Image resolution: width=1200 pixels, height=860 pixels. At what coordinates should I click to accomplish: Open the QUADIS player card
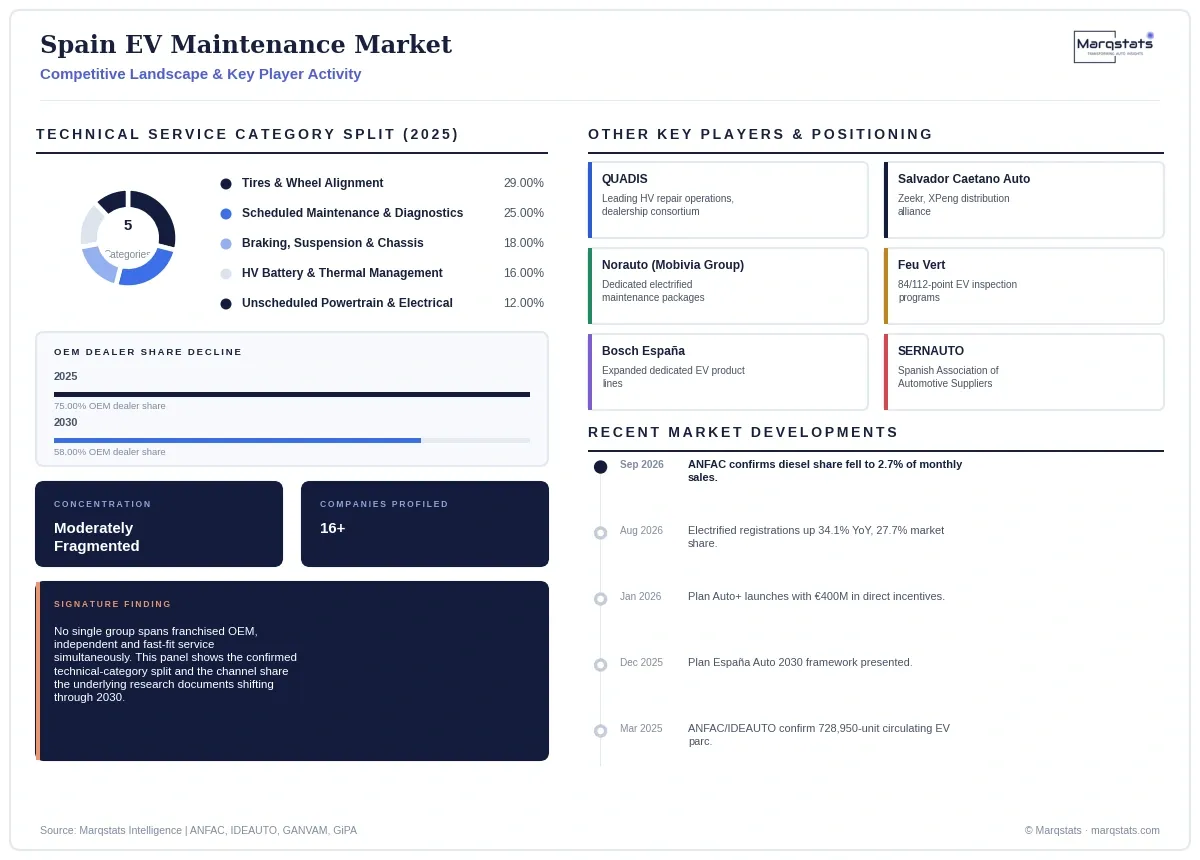point(728,200)
